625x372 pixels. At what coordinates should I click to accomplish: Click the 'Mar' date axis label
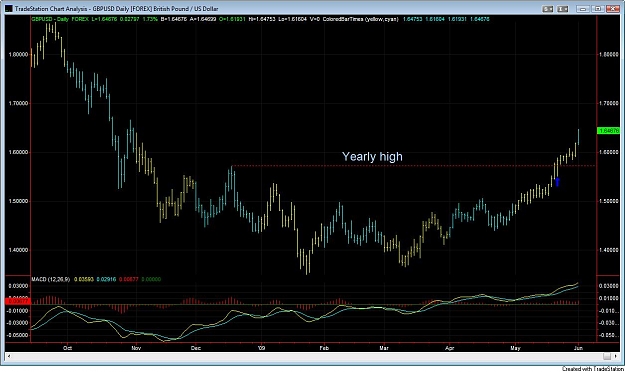[384, 348]
